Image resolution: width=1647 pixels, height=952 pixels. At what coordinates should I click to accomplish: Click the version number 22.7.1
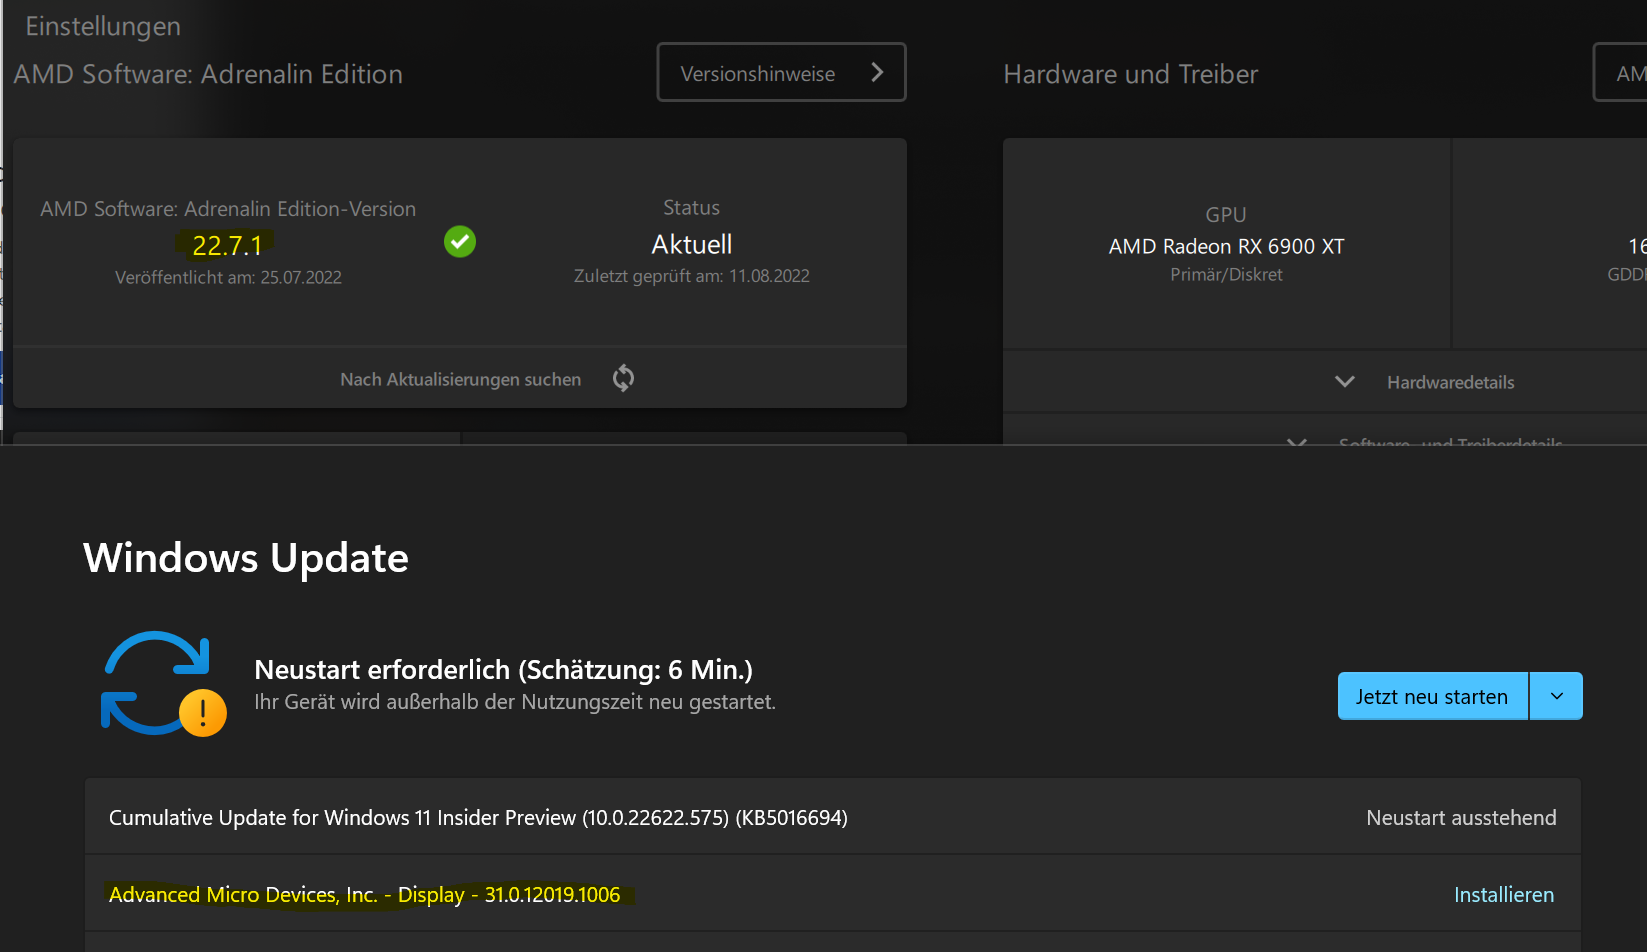click(227, 245)
